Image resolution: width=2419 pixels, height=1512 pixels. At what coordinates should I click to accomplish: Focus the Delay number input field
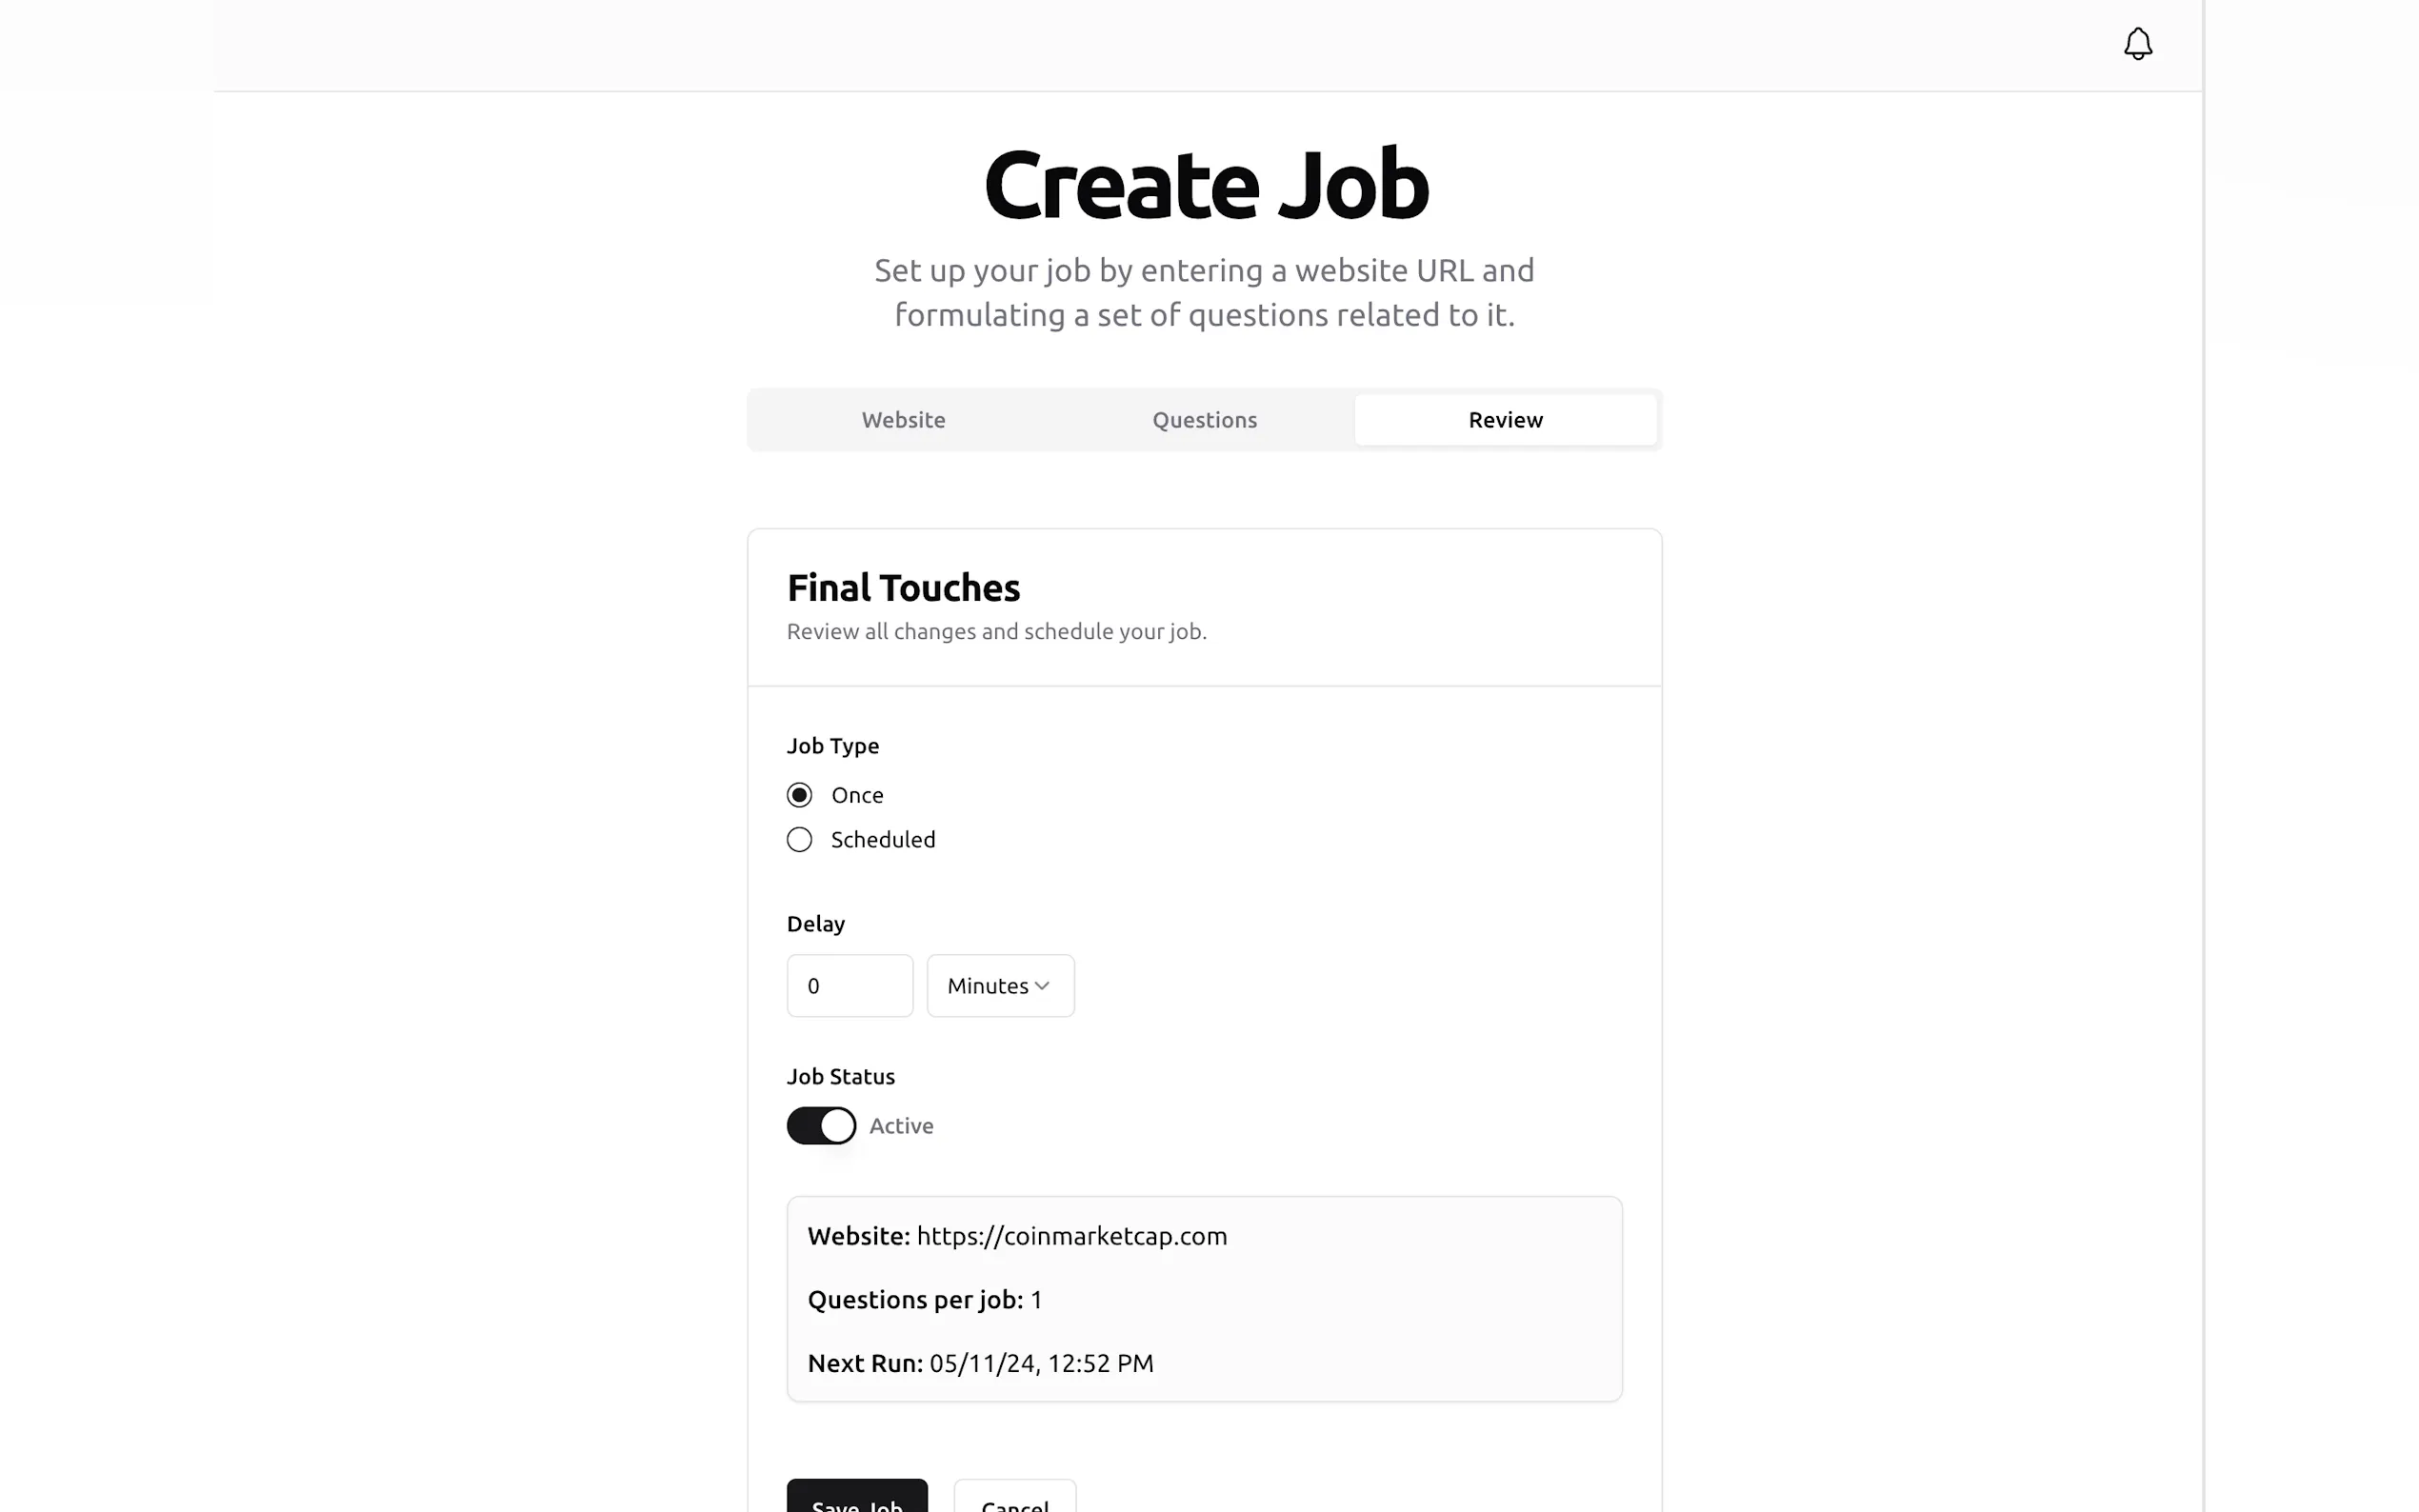[849, 986]
